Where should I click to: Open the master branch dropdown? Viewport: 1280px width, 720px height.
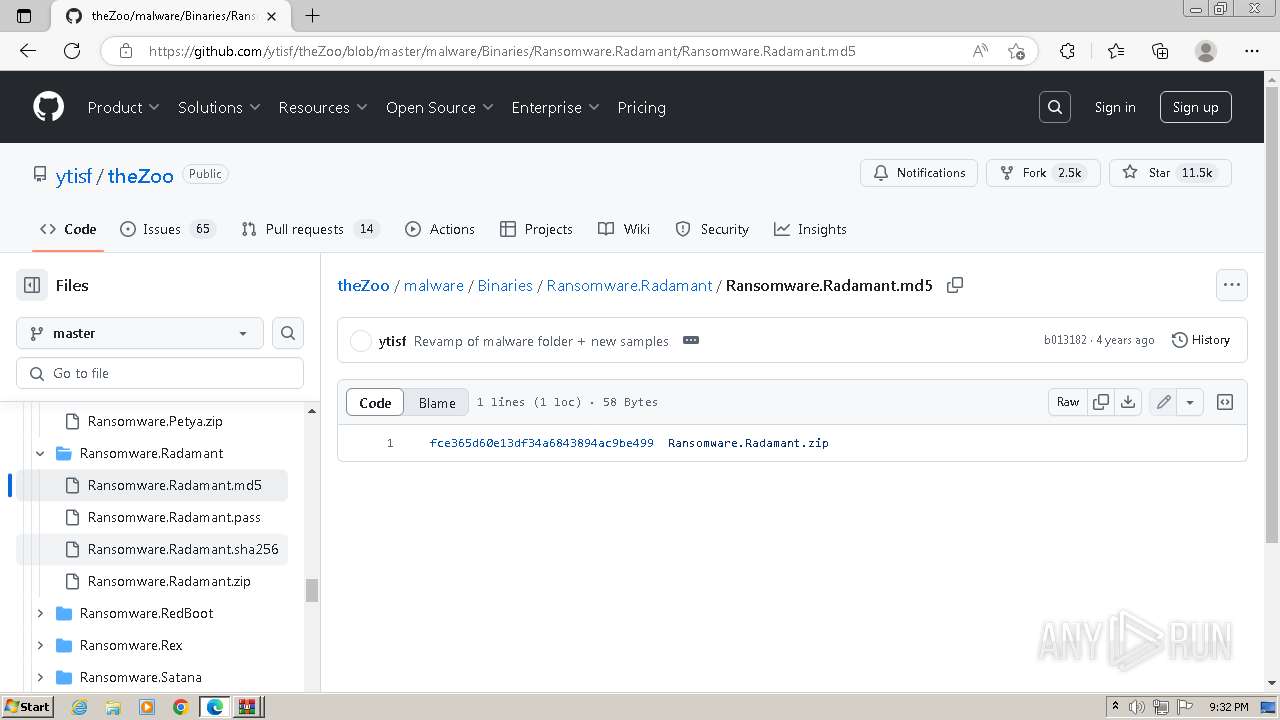pos(140,333)
